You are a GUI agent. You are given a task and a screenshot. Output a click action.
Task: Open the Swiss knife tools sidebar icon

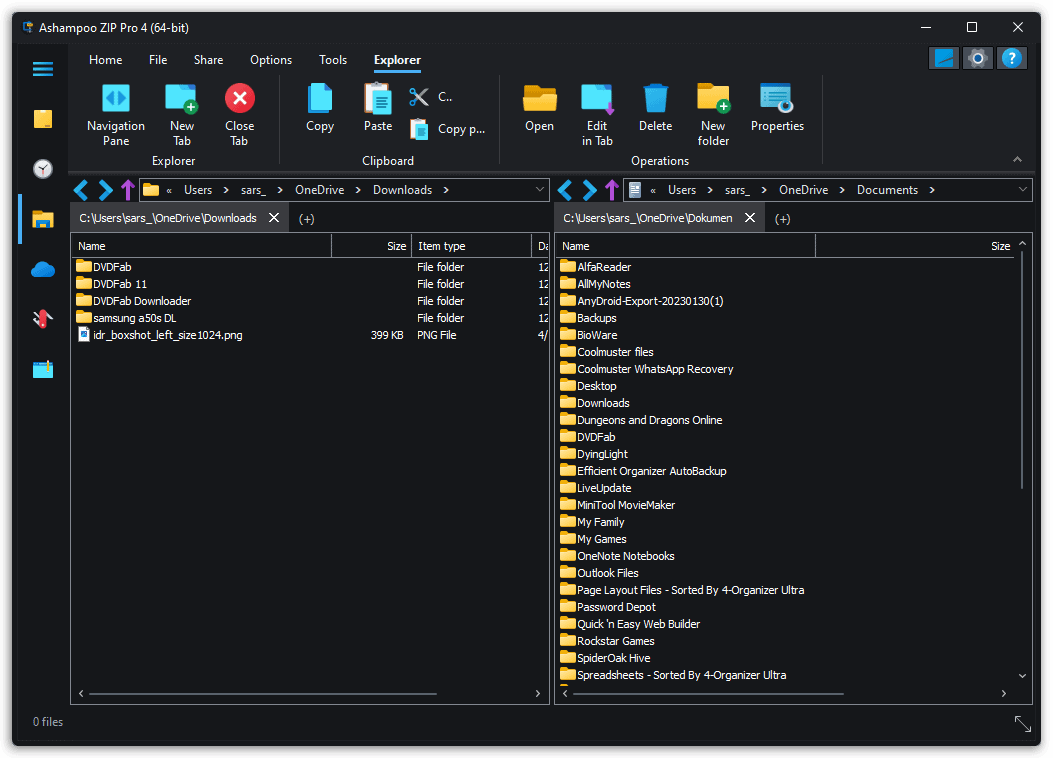tap(43, 319)
